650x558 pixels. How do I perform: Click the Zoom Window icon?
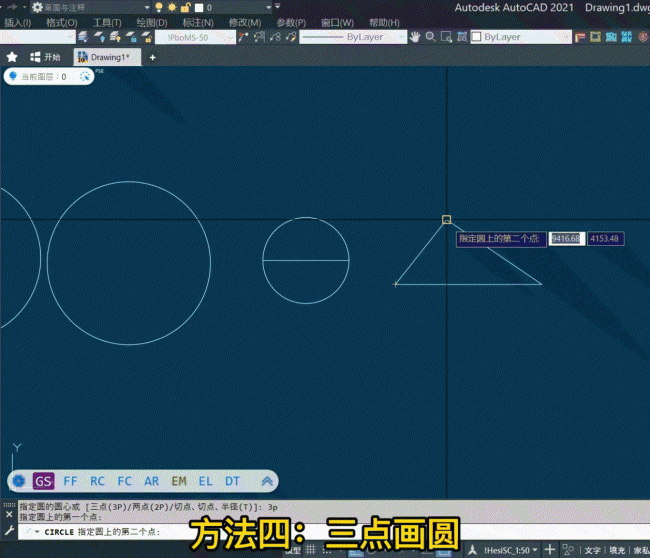tap(446, 37)
